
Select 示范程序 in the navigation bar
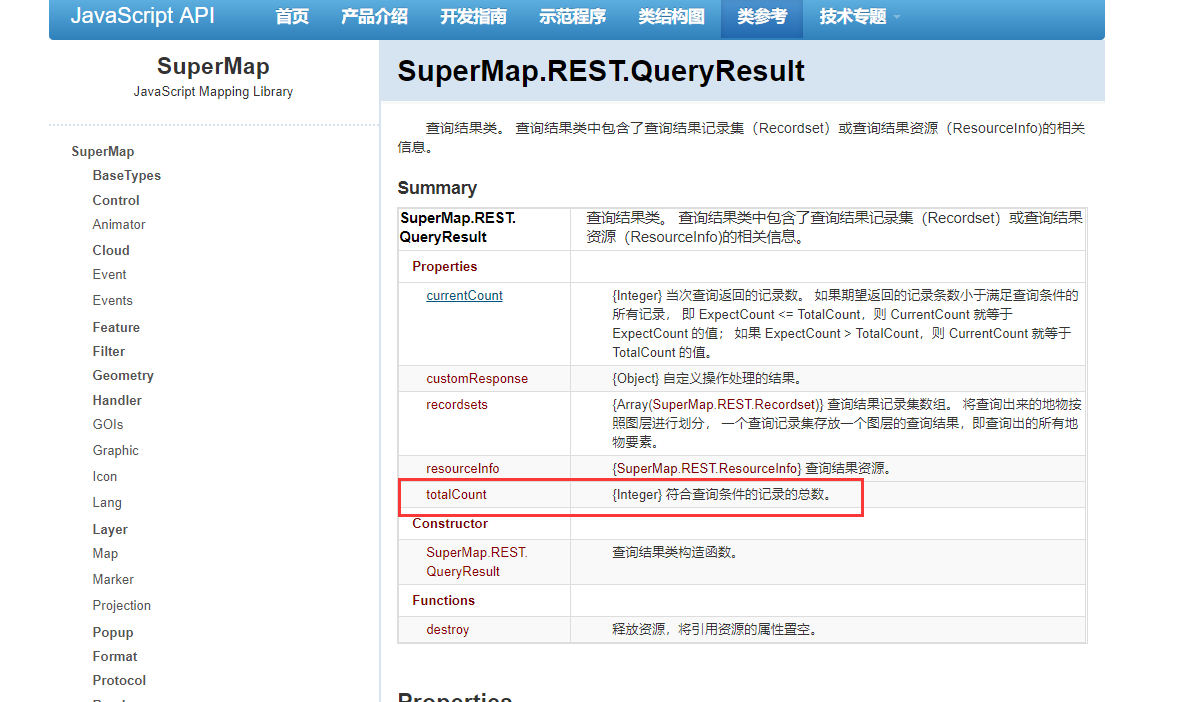573,16
